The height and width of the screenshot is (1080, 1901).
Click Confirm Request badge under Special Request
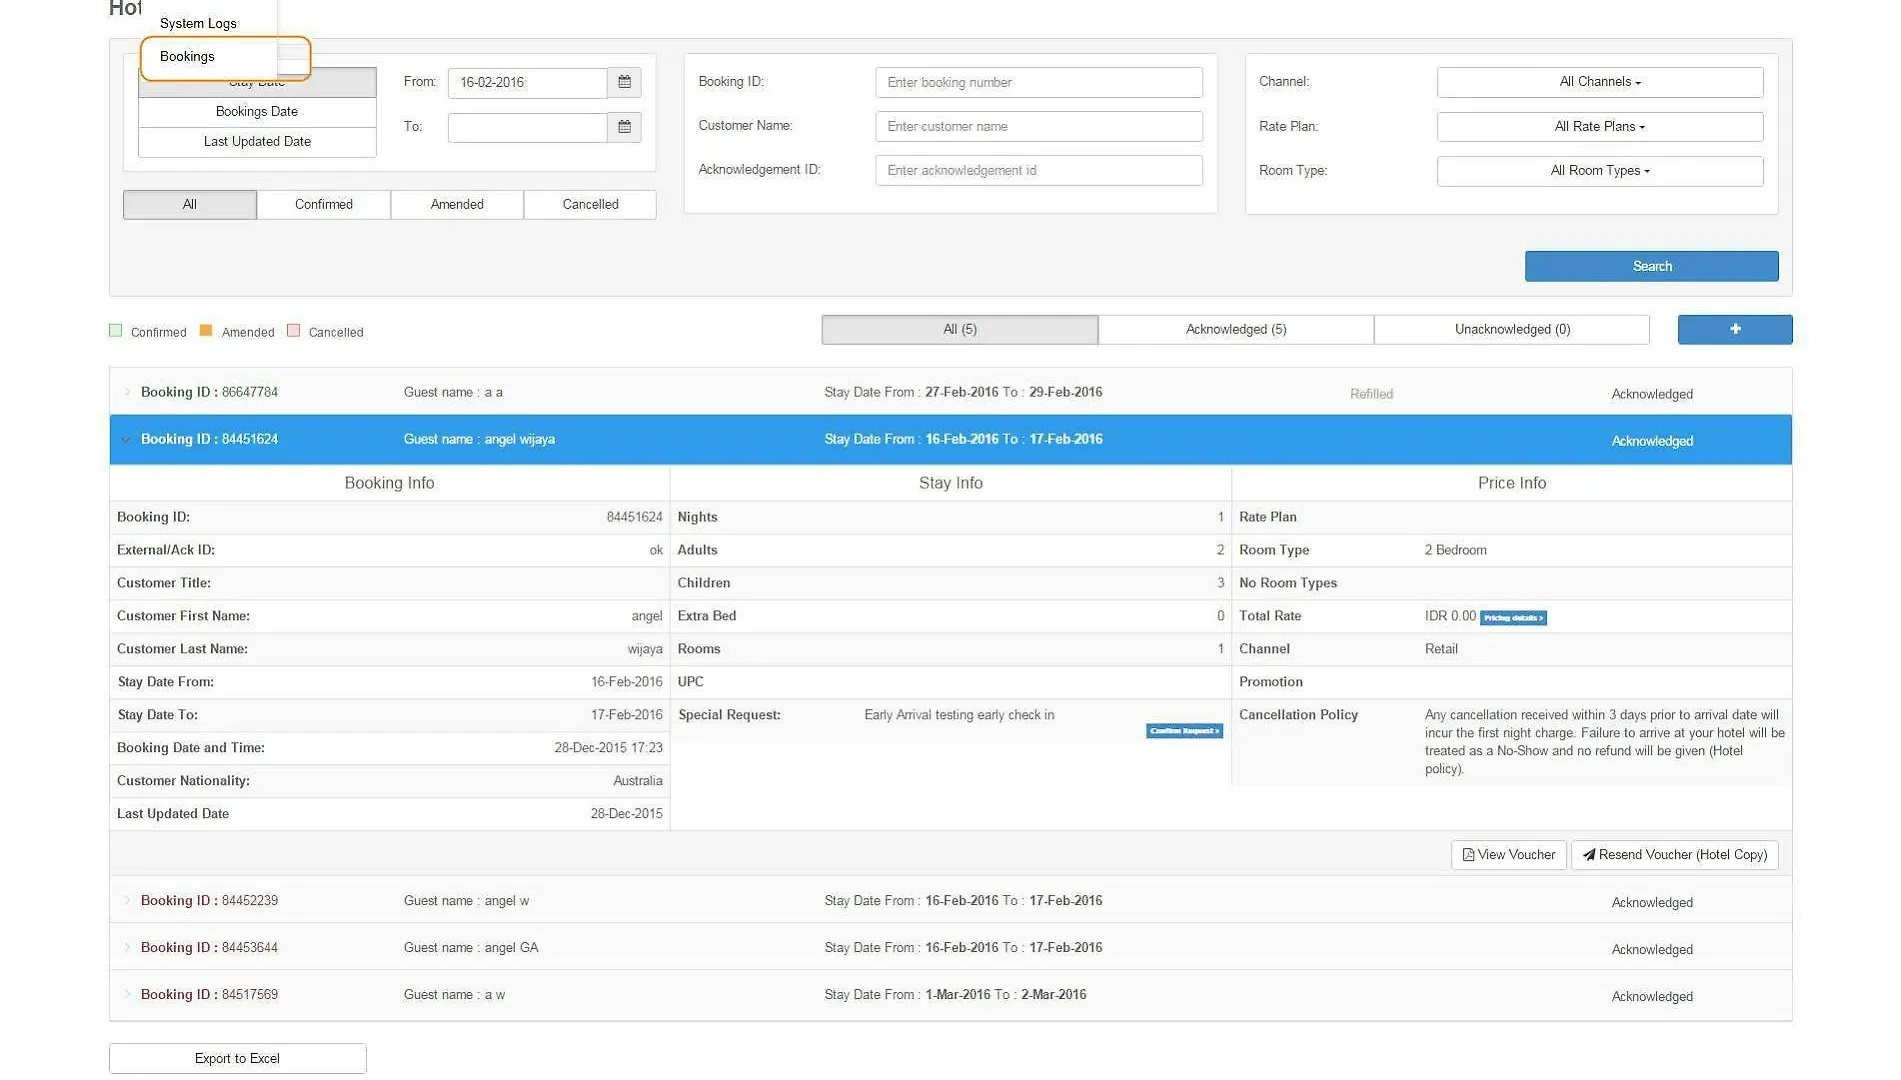pyautogui.click(x=1184, y=731)
